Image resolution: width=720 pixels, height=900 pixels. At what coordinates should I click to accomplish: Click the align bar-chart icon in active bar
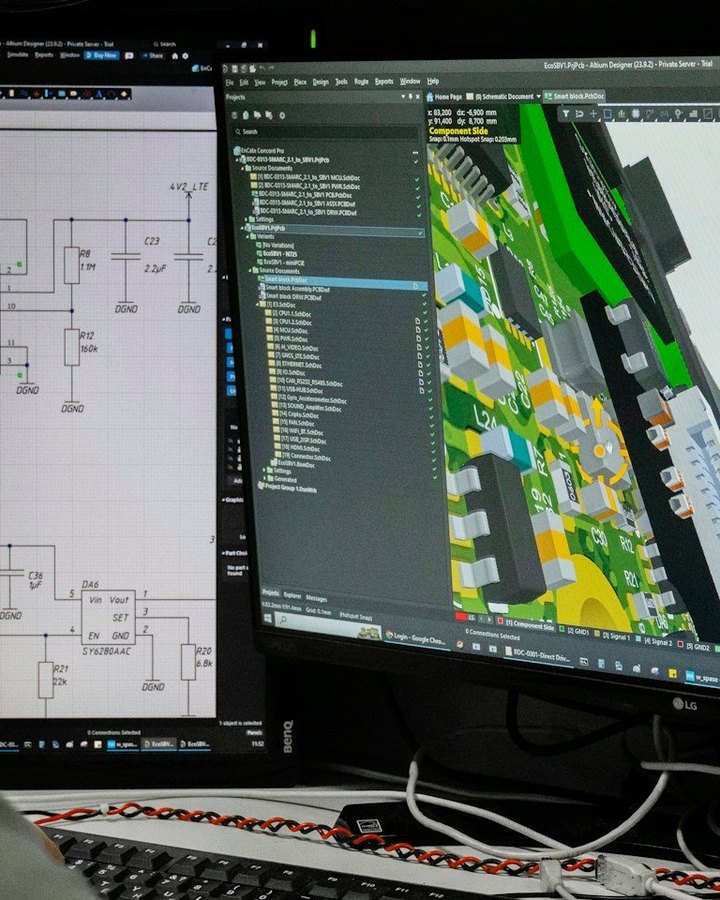621,114
